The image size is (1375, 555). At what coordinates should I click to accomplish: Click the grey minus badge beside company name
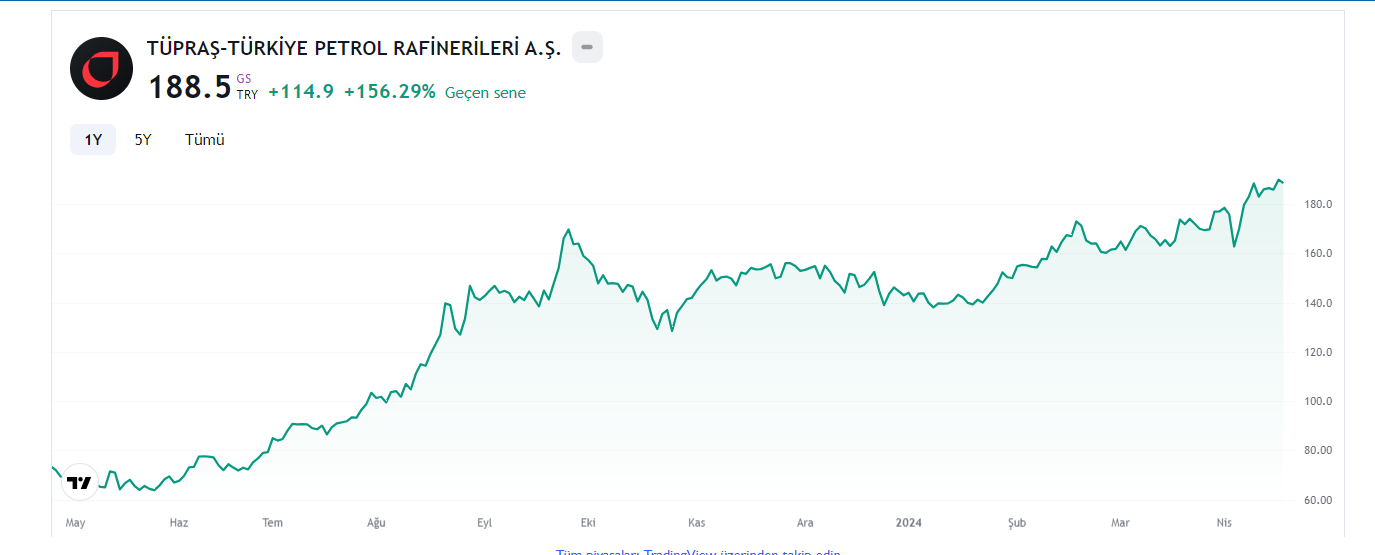point(587,47)
